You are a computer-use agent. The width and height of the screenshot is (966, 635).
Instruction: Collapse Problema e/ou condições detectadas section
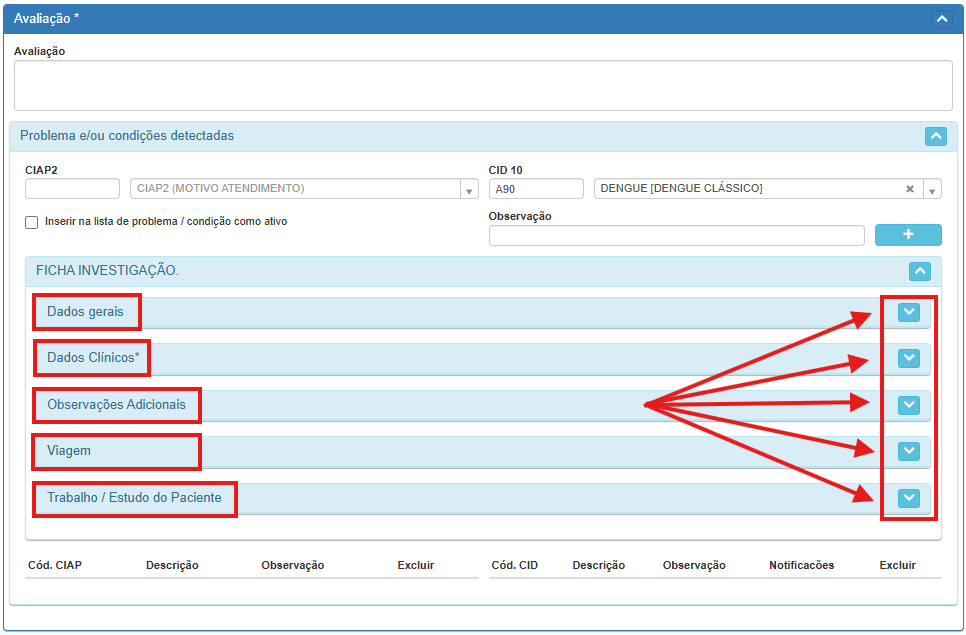[935, 136]
